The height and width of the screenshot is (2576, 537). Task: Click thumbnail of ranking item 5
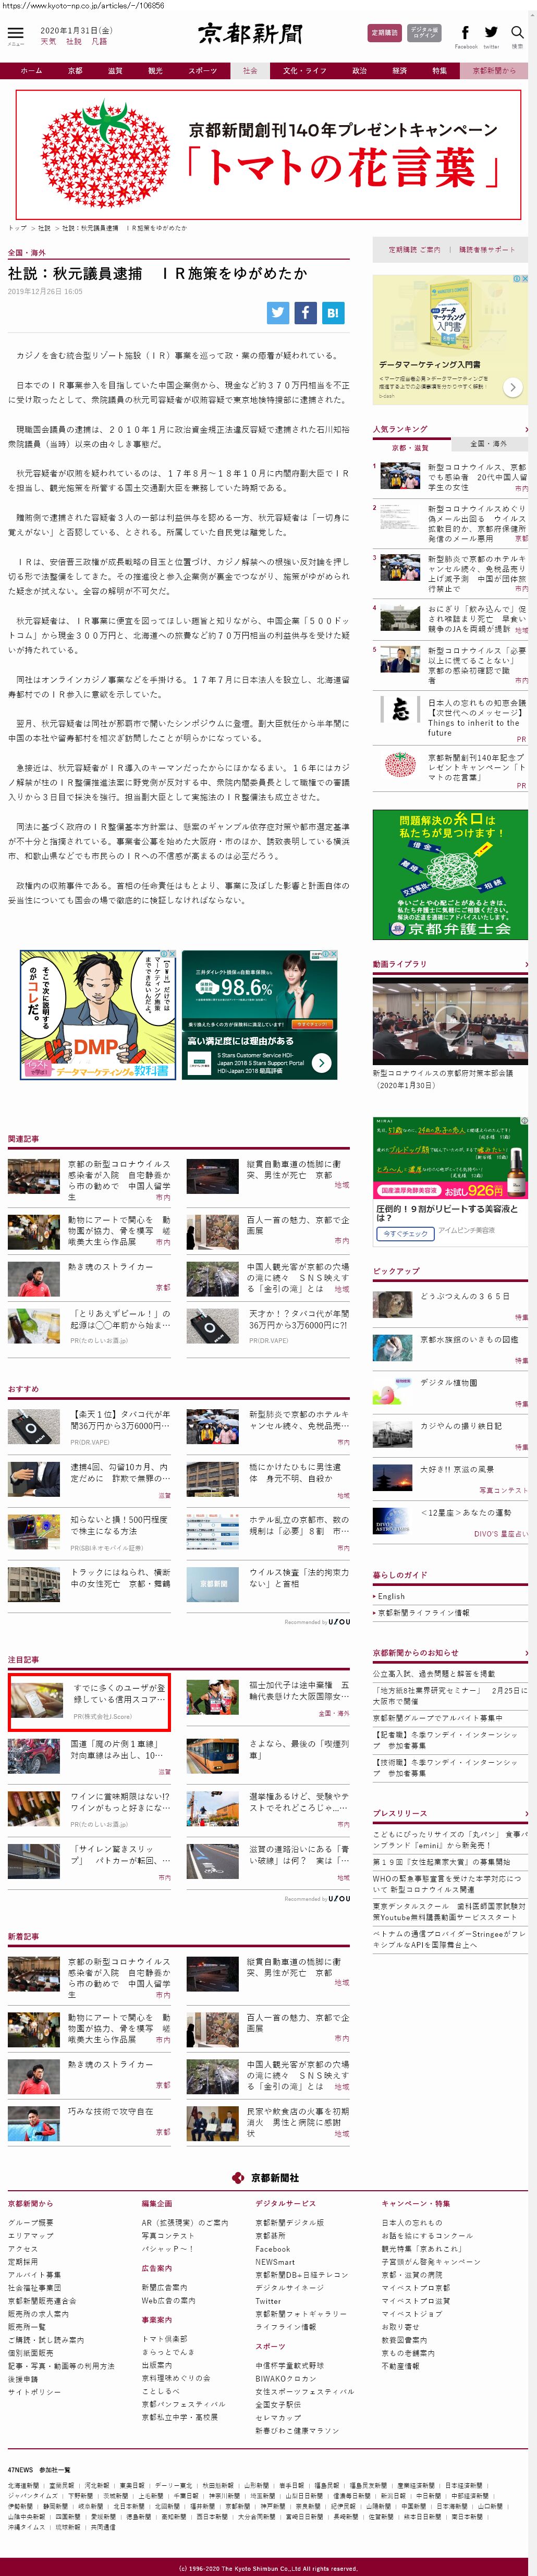tap(400, 659)
